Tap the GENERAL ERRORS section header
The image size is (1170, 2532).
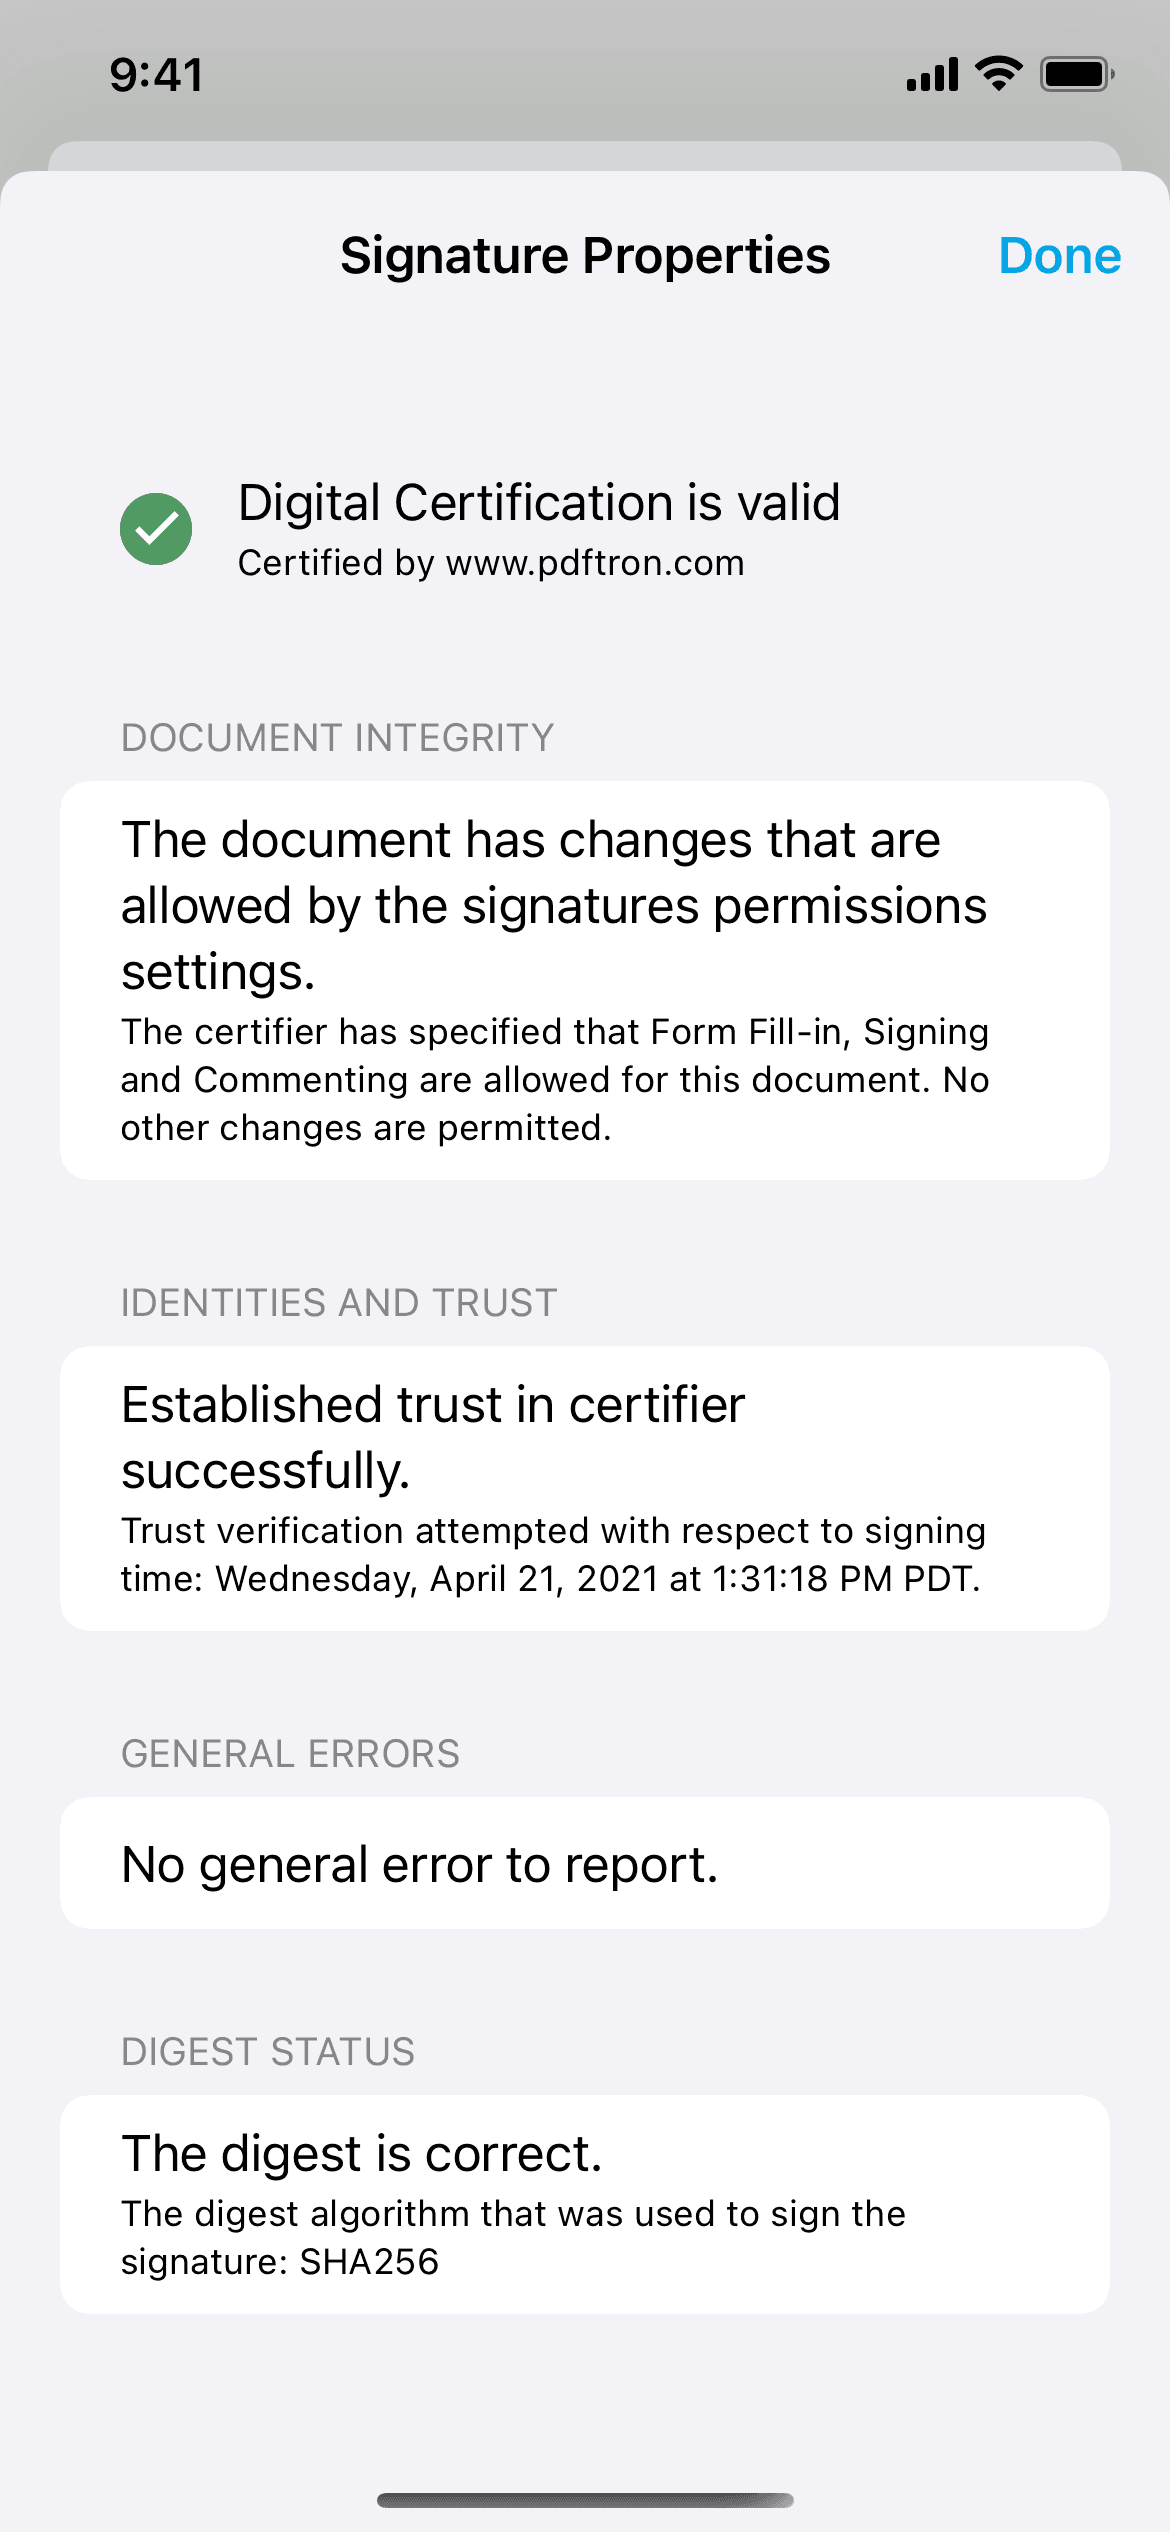point(290,1754)
